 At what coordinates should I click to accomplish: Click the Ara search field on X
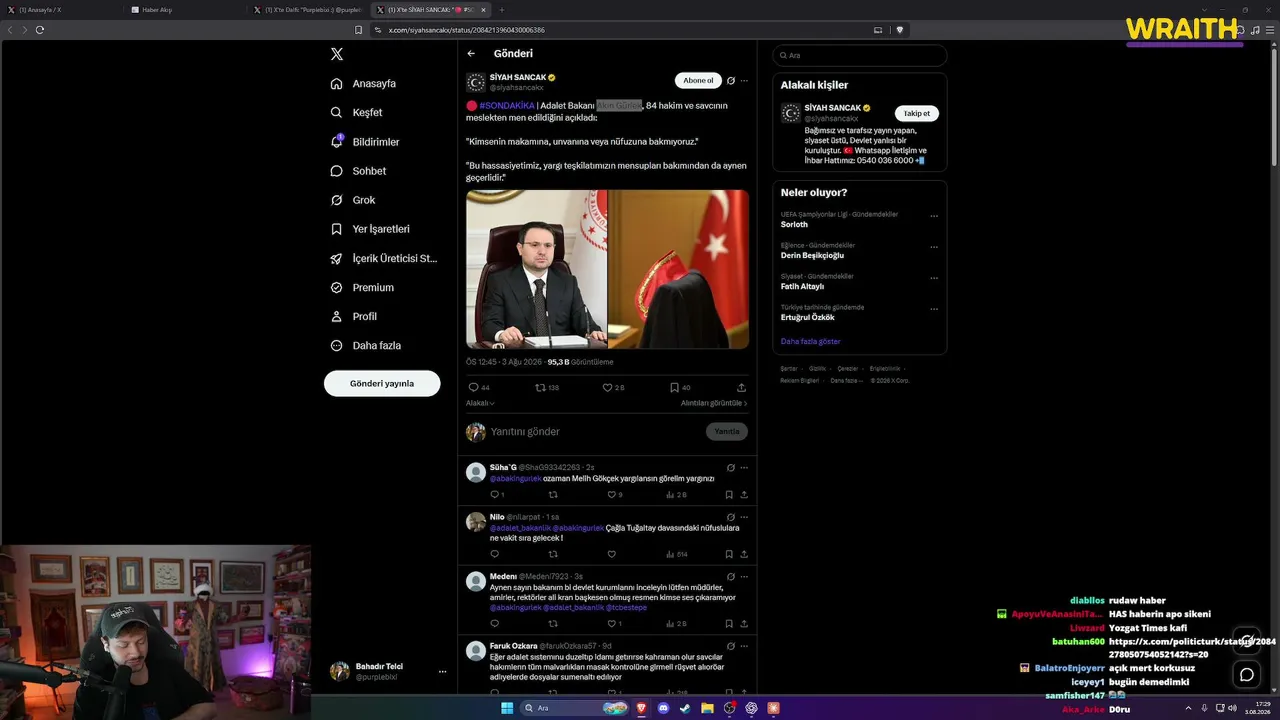click(860, 55)
